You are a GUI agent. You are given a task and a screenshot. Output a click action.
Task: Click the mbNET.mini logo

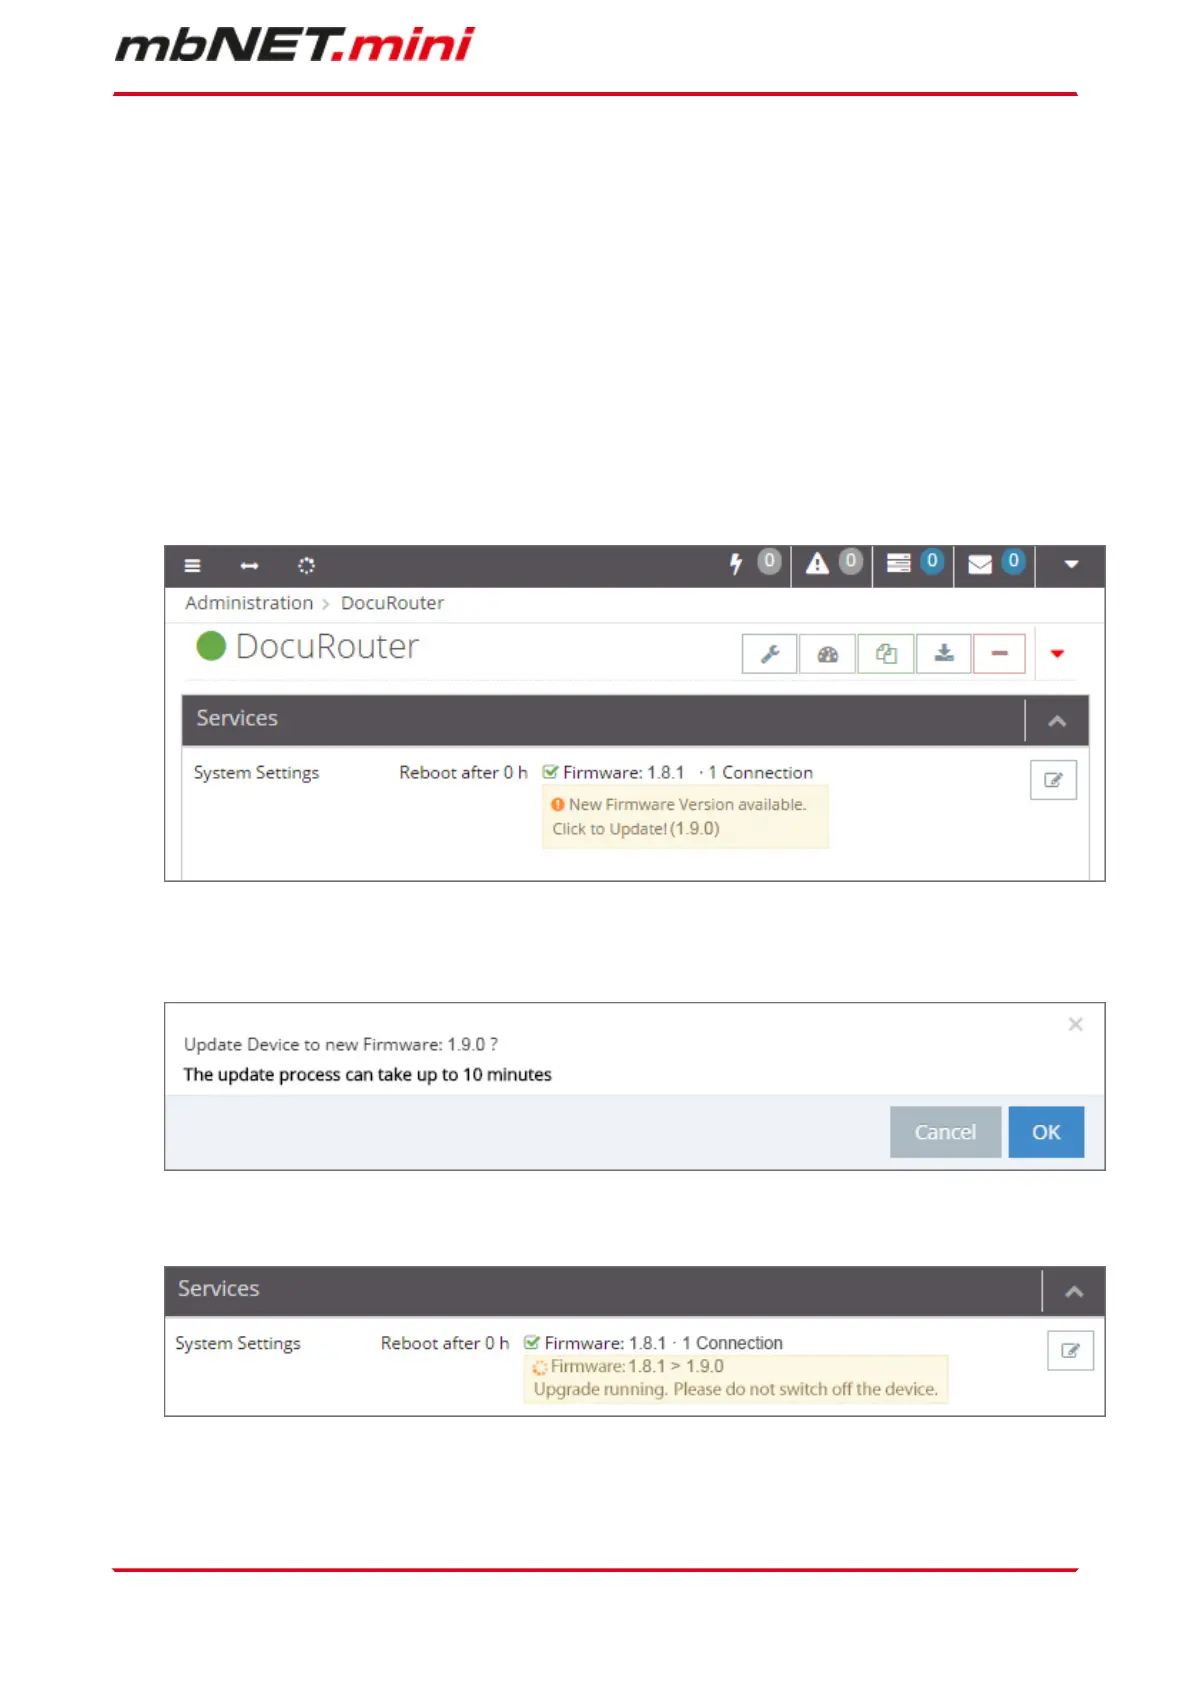click(x=295, y=45)
